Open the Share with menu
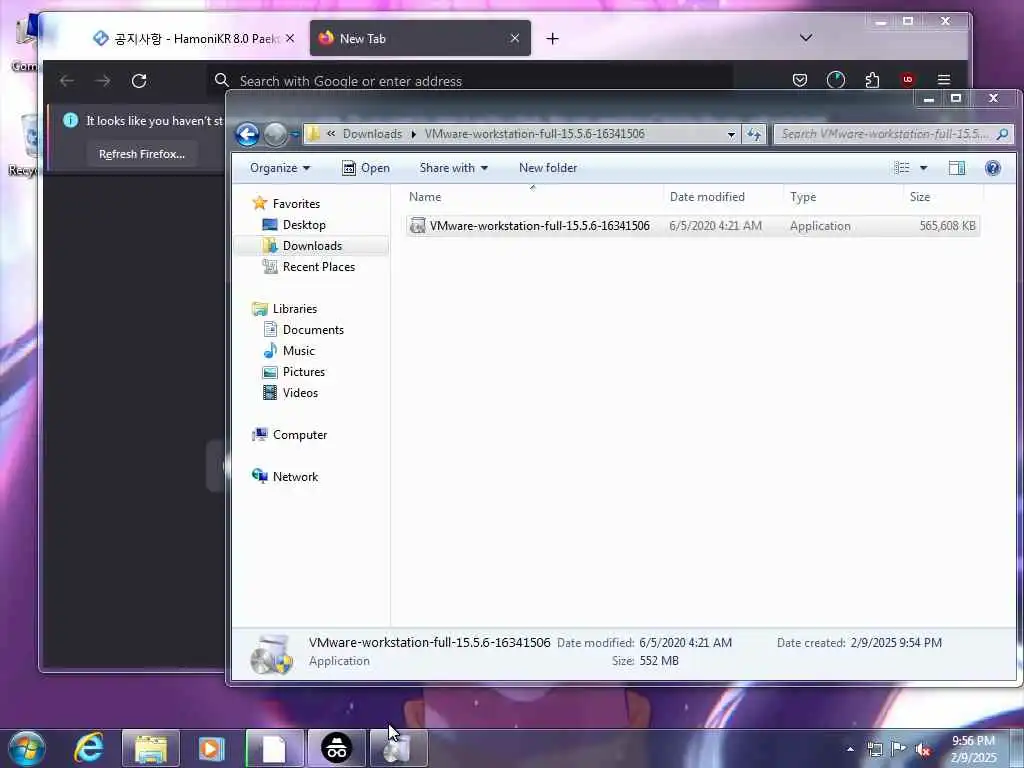1024x768 pixels. tap(453, 168)
